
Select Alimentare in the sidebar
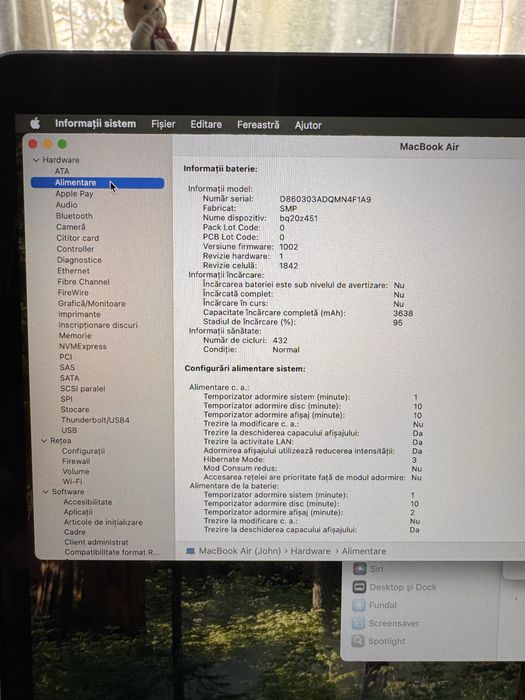click(97, 183)
